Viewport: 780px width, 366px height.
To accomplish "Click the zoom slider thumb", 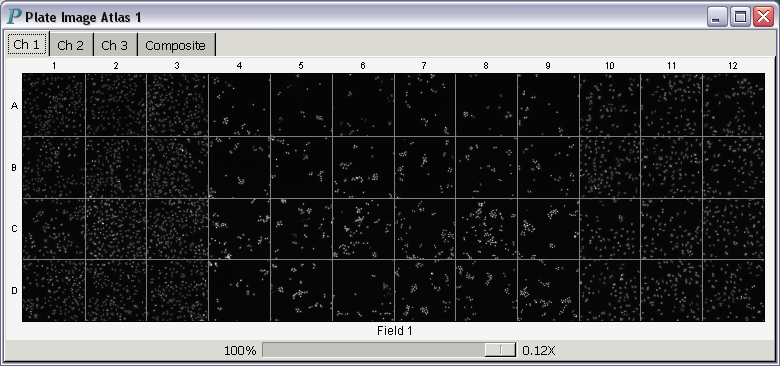I will [x=500, y=350].
